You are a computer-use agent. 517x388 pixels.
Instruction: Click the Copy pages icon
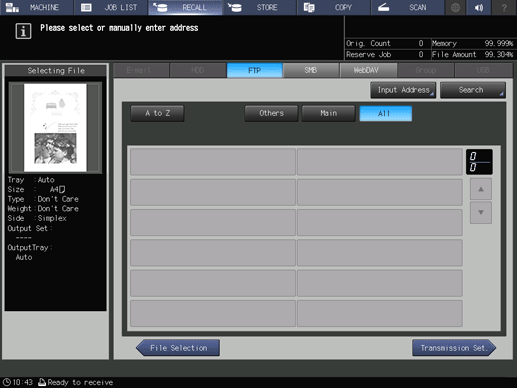[309, 7]
